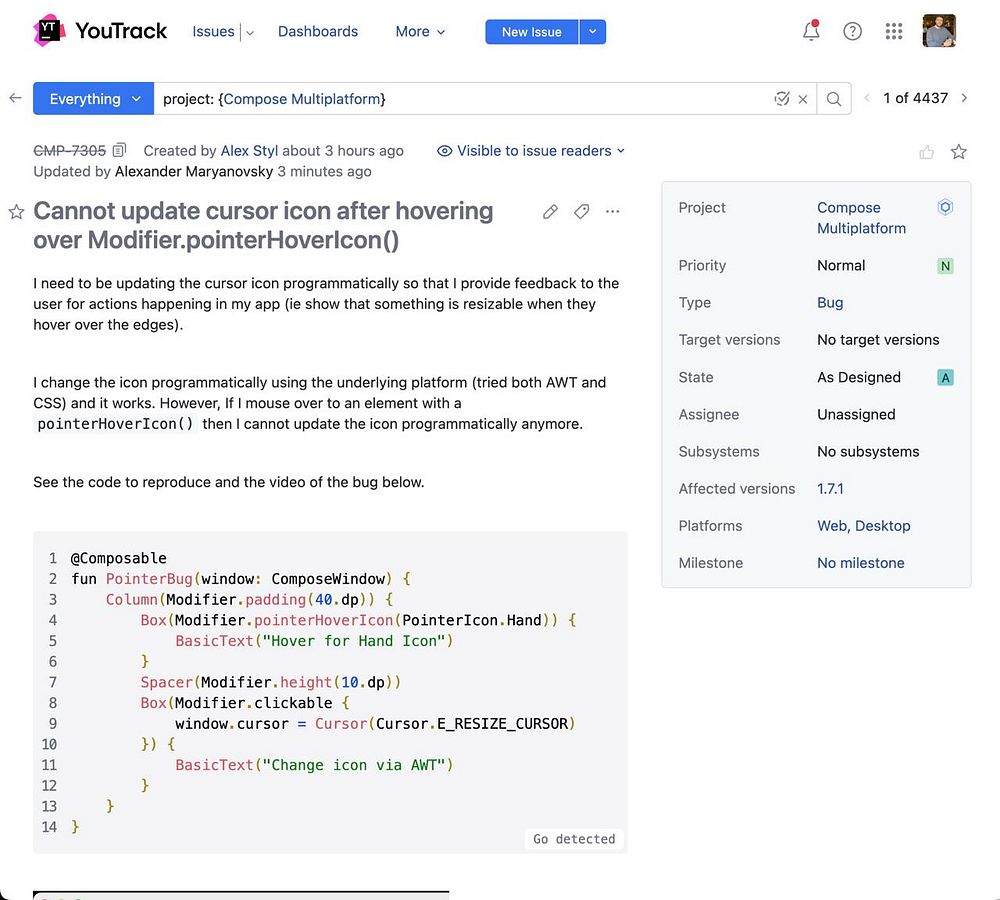Click code line 1 @Composable annotation
This screenshot has height=900, width=1000.
[x=119, y=558]
